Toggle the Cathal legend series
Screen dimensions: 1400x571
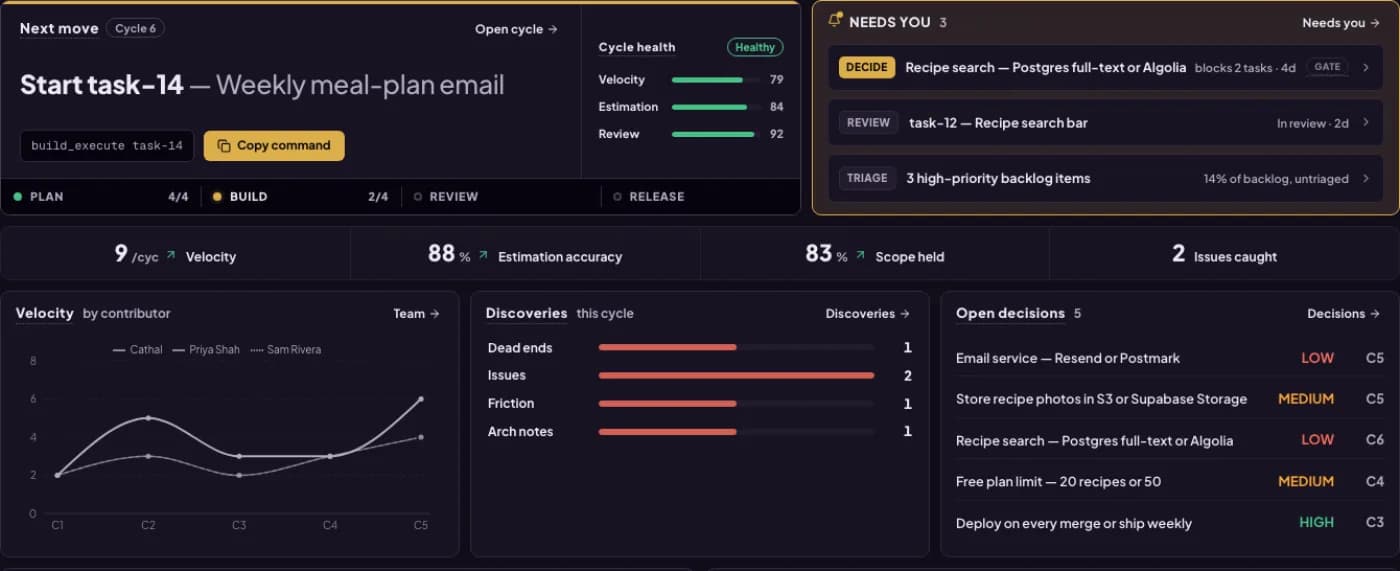137,350
